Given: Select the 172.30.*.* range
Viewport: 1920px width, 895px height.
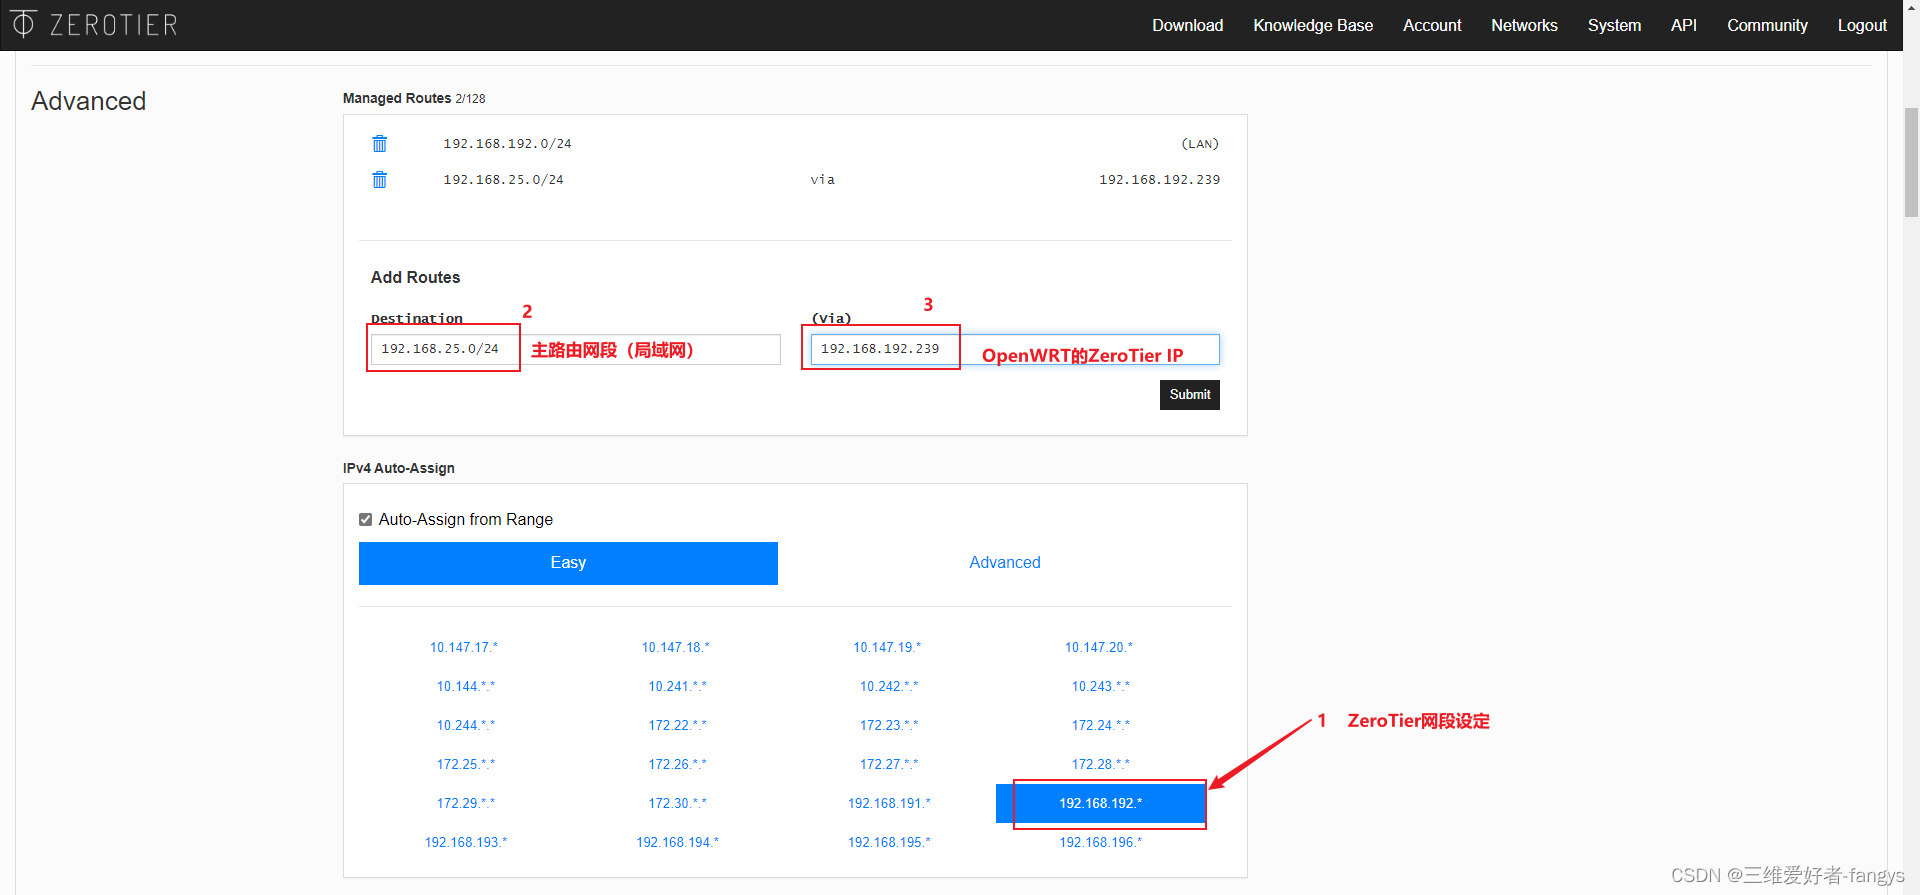Looking at the screenshot, I should click(x=677, y=803).
